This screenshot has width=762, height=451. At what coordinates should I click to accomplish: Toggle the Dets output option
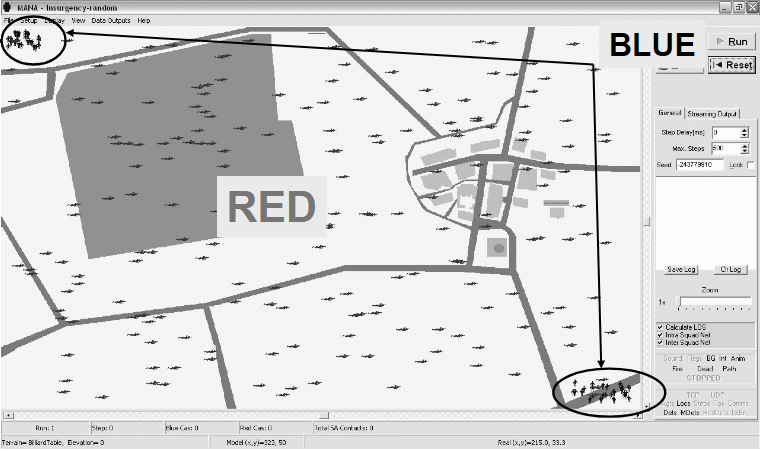click(670, 413)
